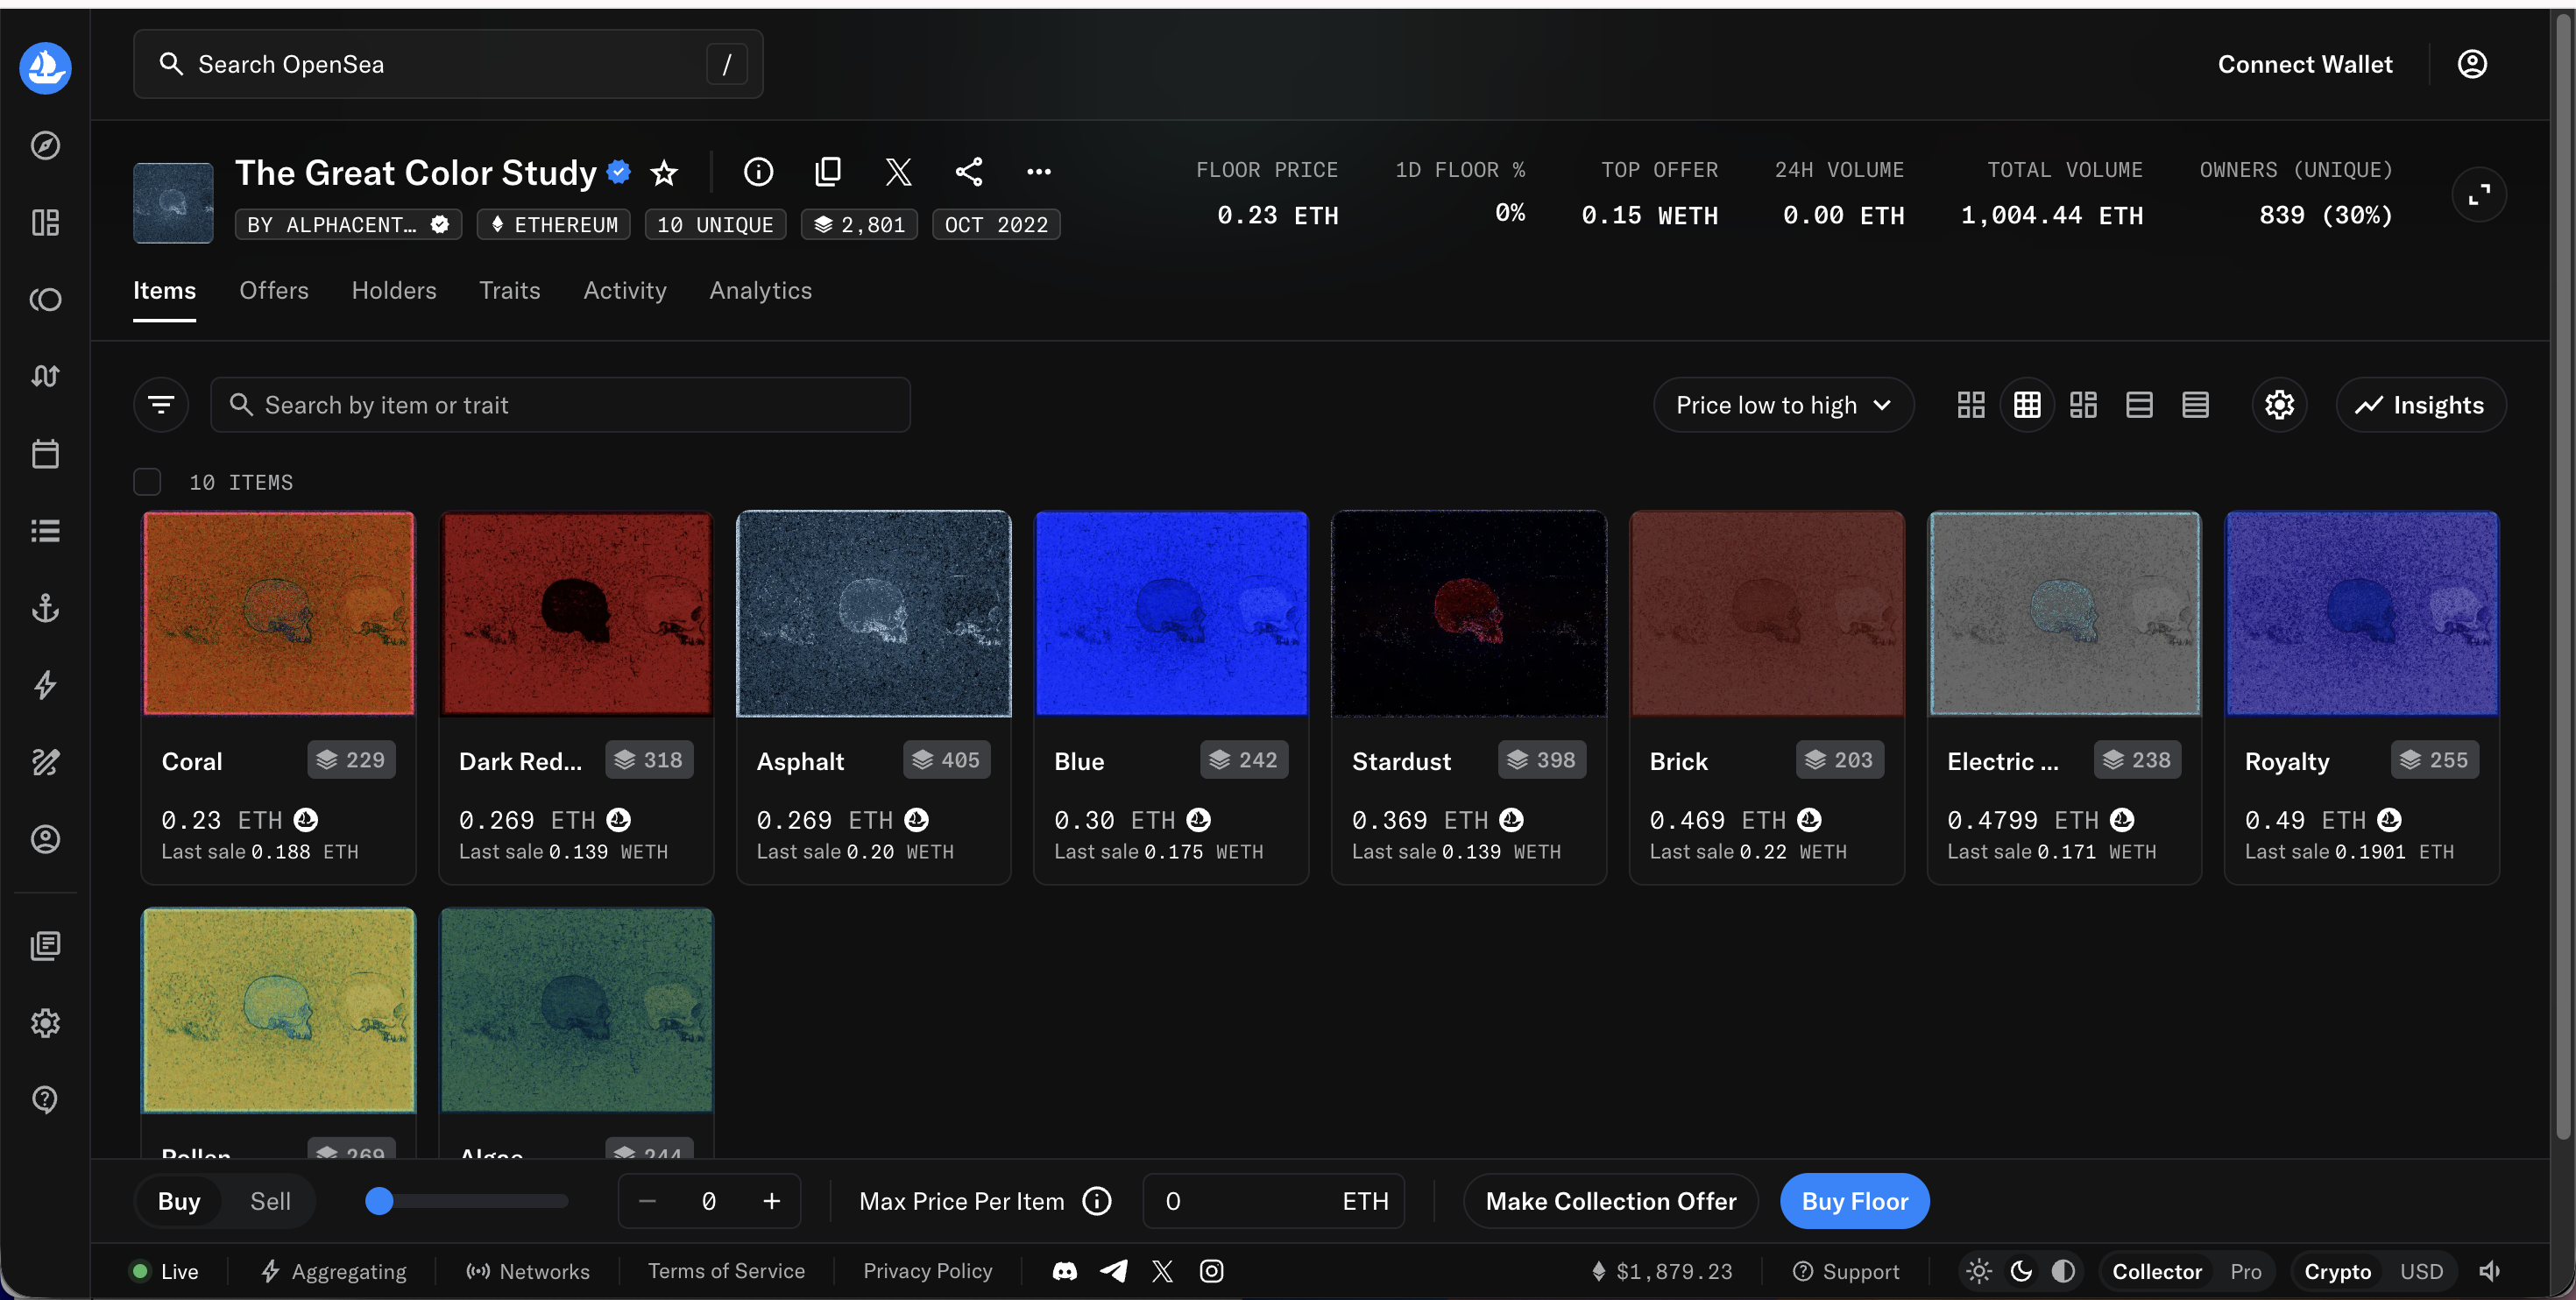Open the sidebar list icon

[45, 531]
